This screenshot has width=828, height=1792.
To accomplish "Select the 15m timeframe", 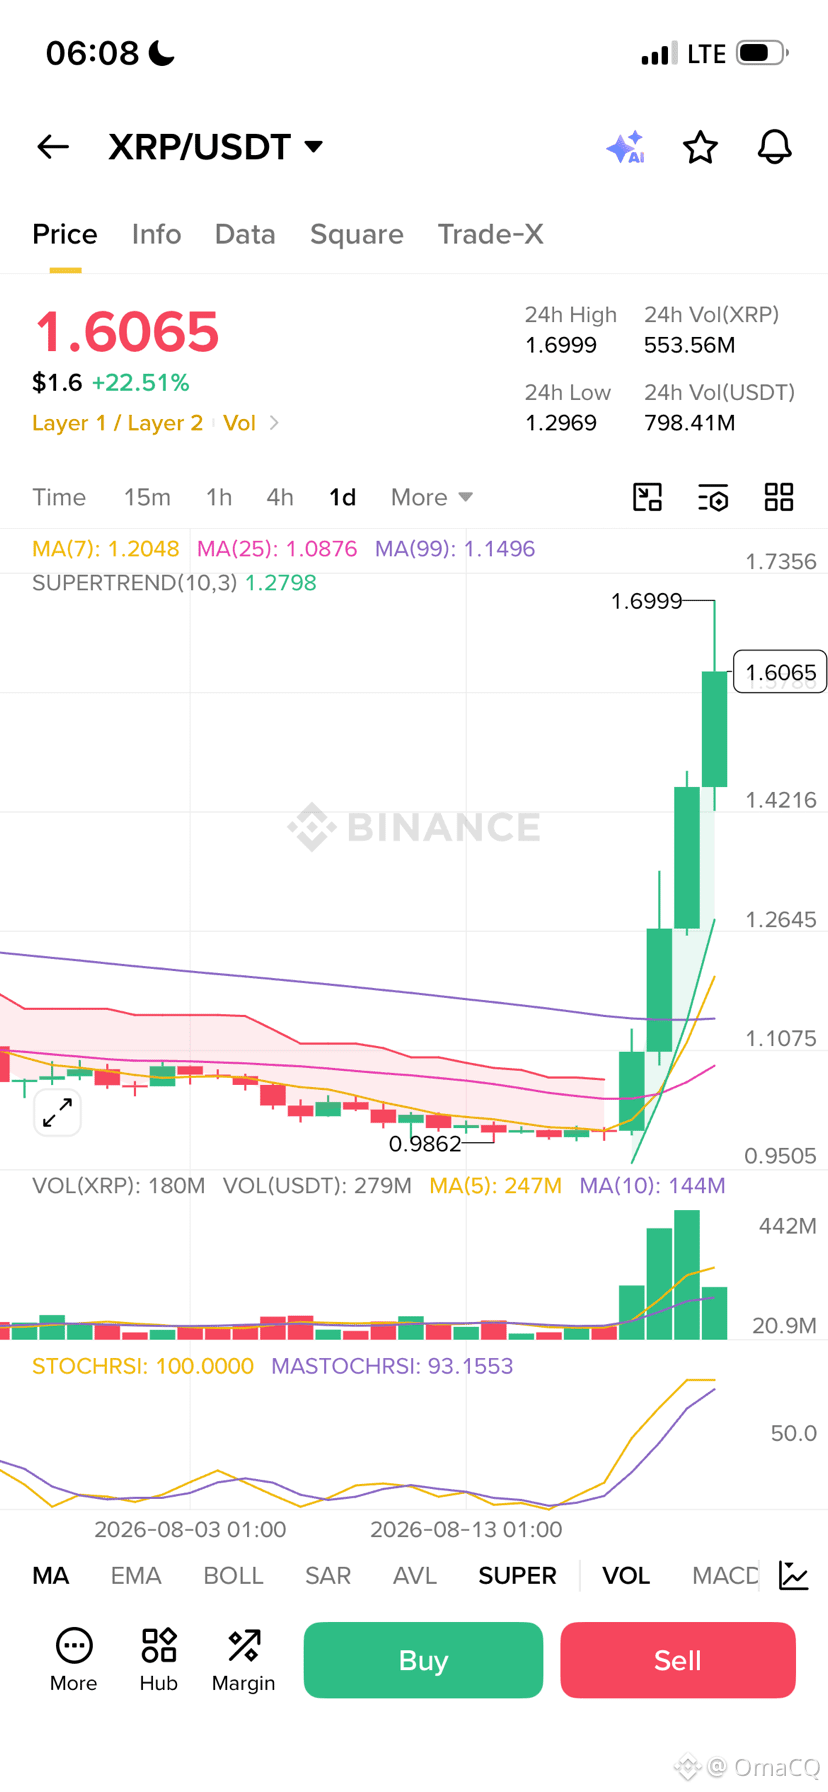I will click(147, 497).
